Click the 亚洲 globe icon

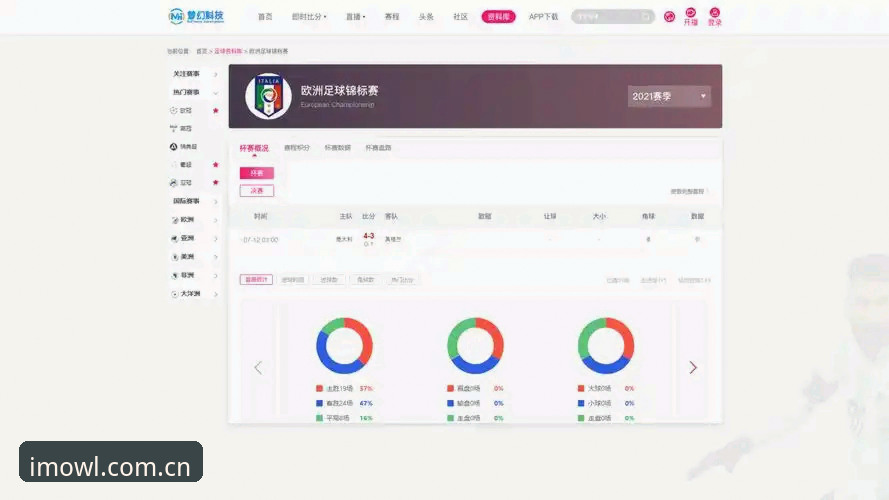pos(175,239)
